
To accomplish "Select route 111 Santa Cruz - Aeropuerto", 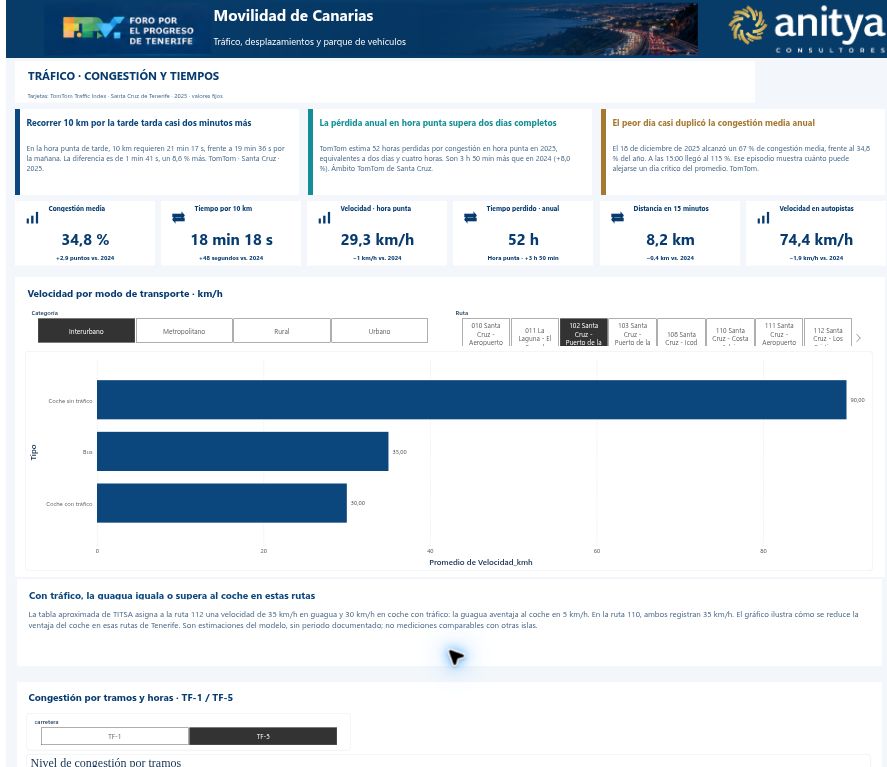I will [779, 333].
